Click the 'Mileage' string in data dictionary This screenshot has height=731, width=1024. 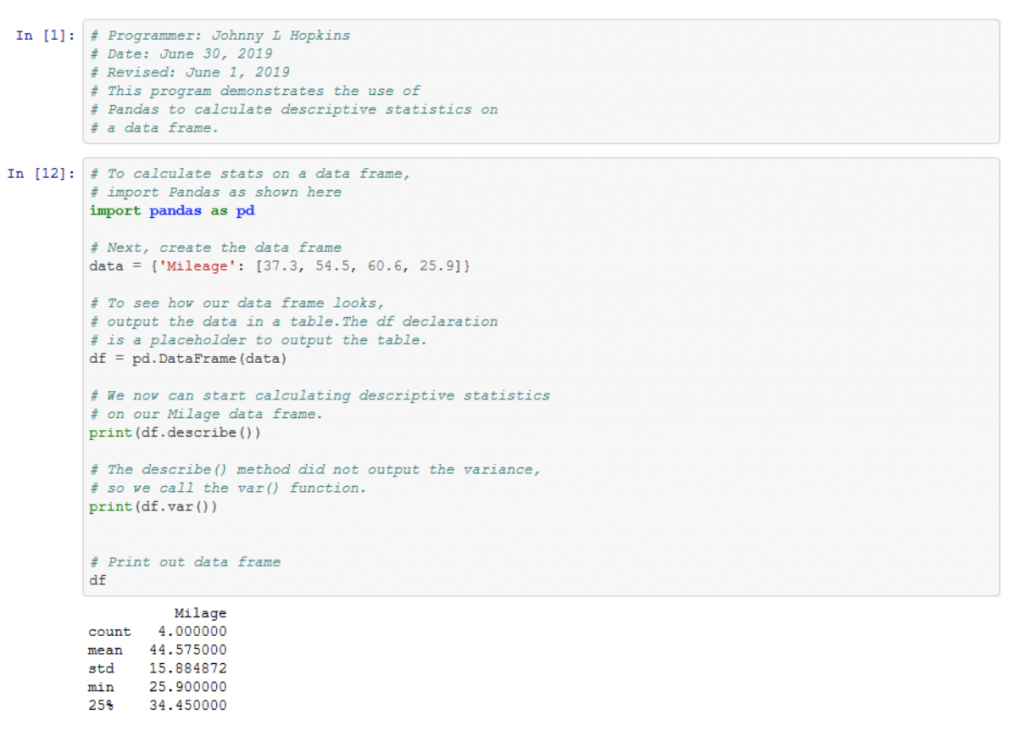197,266
